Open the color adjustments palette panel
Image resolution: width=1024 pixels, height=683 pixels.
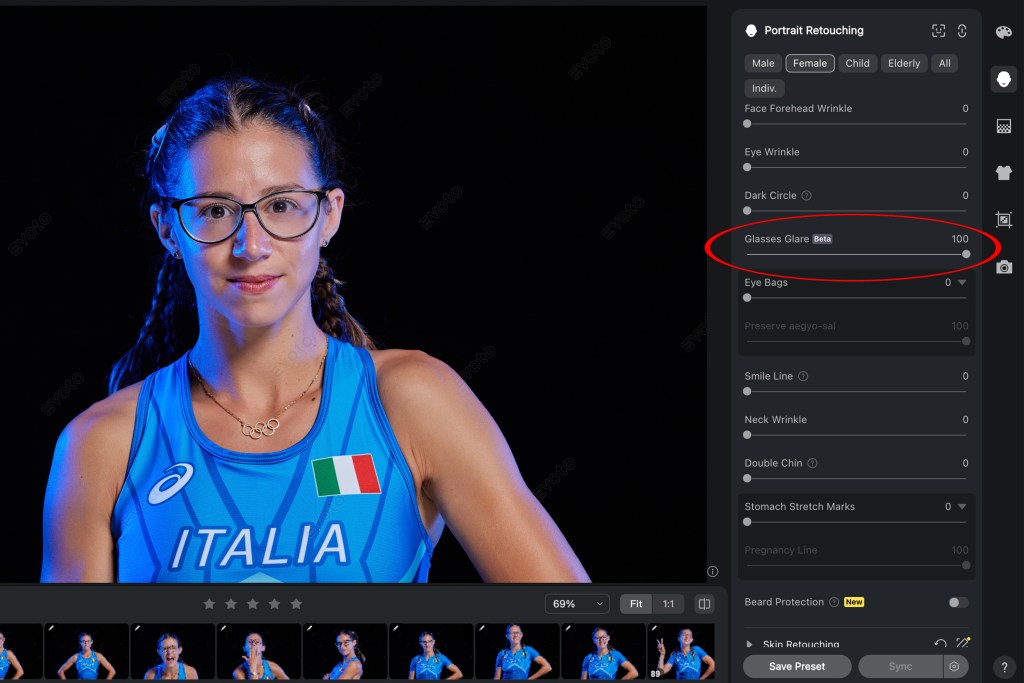pos(1004,32)
